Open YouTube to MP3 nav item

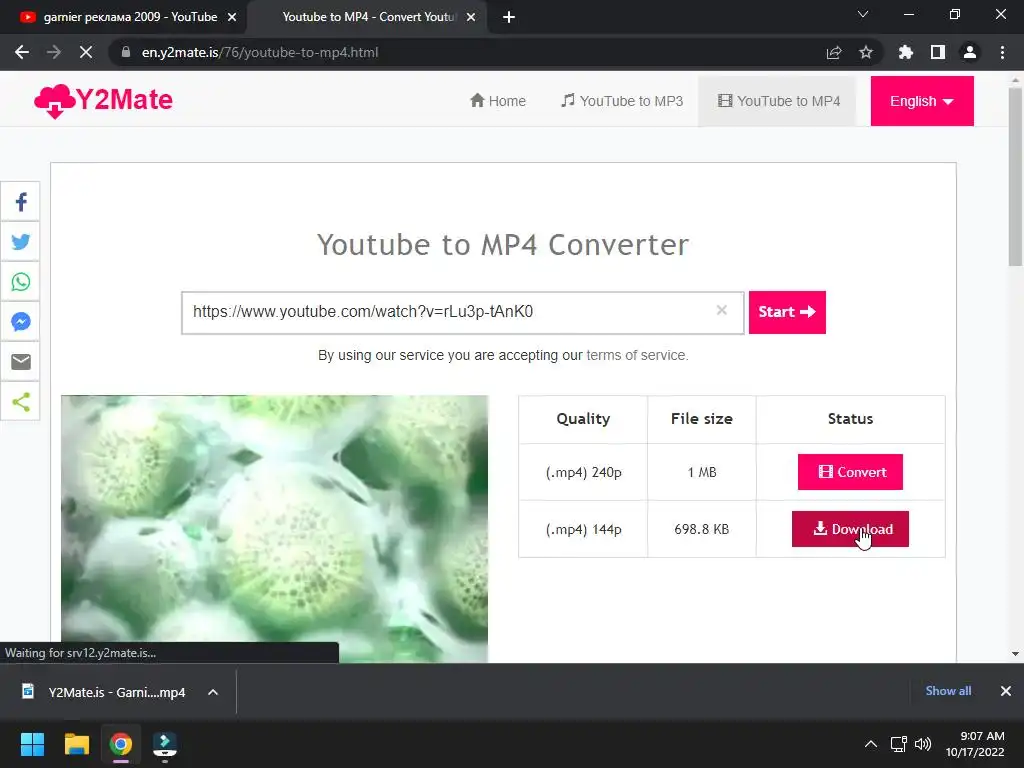click(x=622, y=101)
